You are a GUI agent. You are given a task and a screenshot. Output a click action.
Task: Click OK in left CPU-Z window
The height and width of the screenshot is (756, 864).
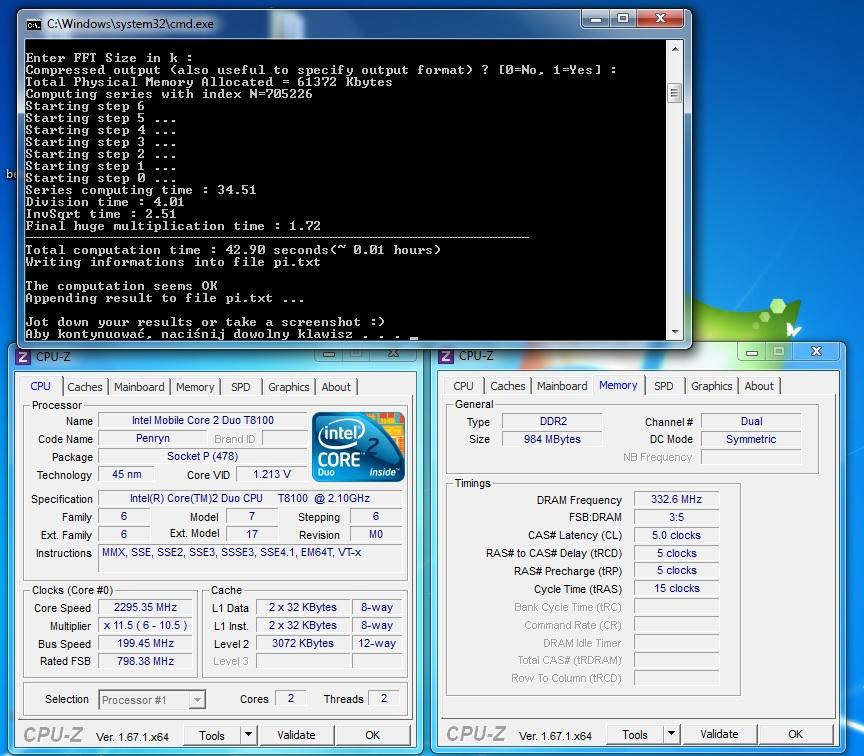click(373, 735)
